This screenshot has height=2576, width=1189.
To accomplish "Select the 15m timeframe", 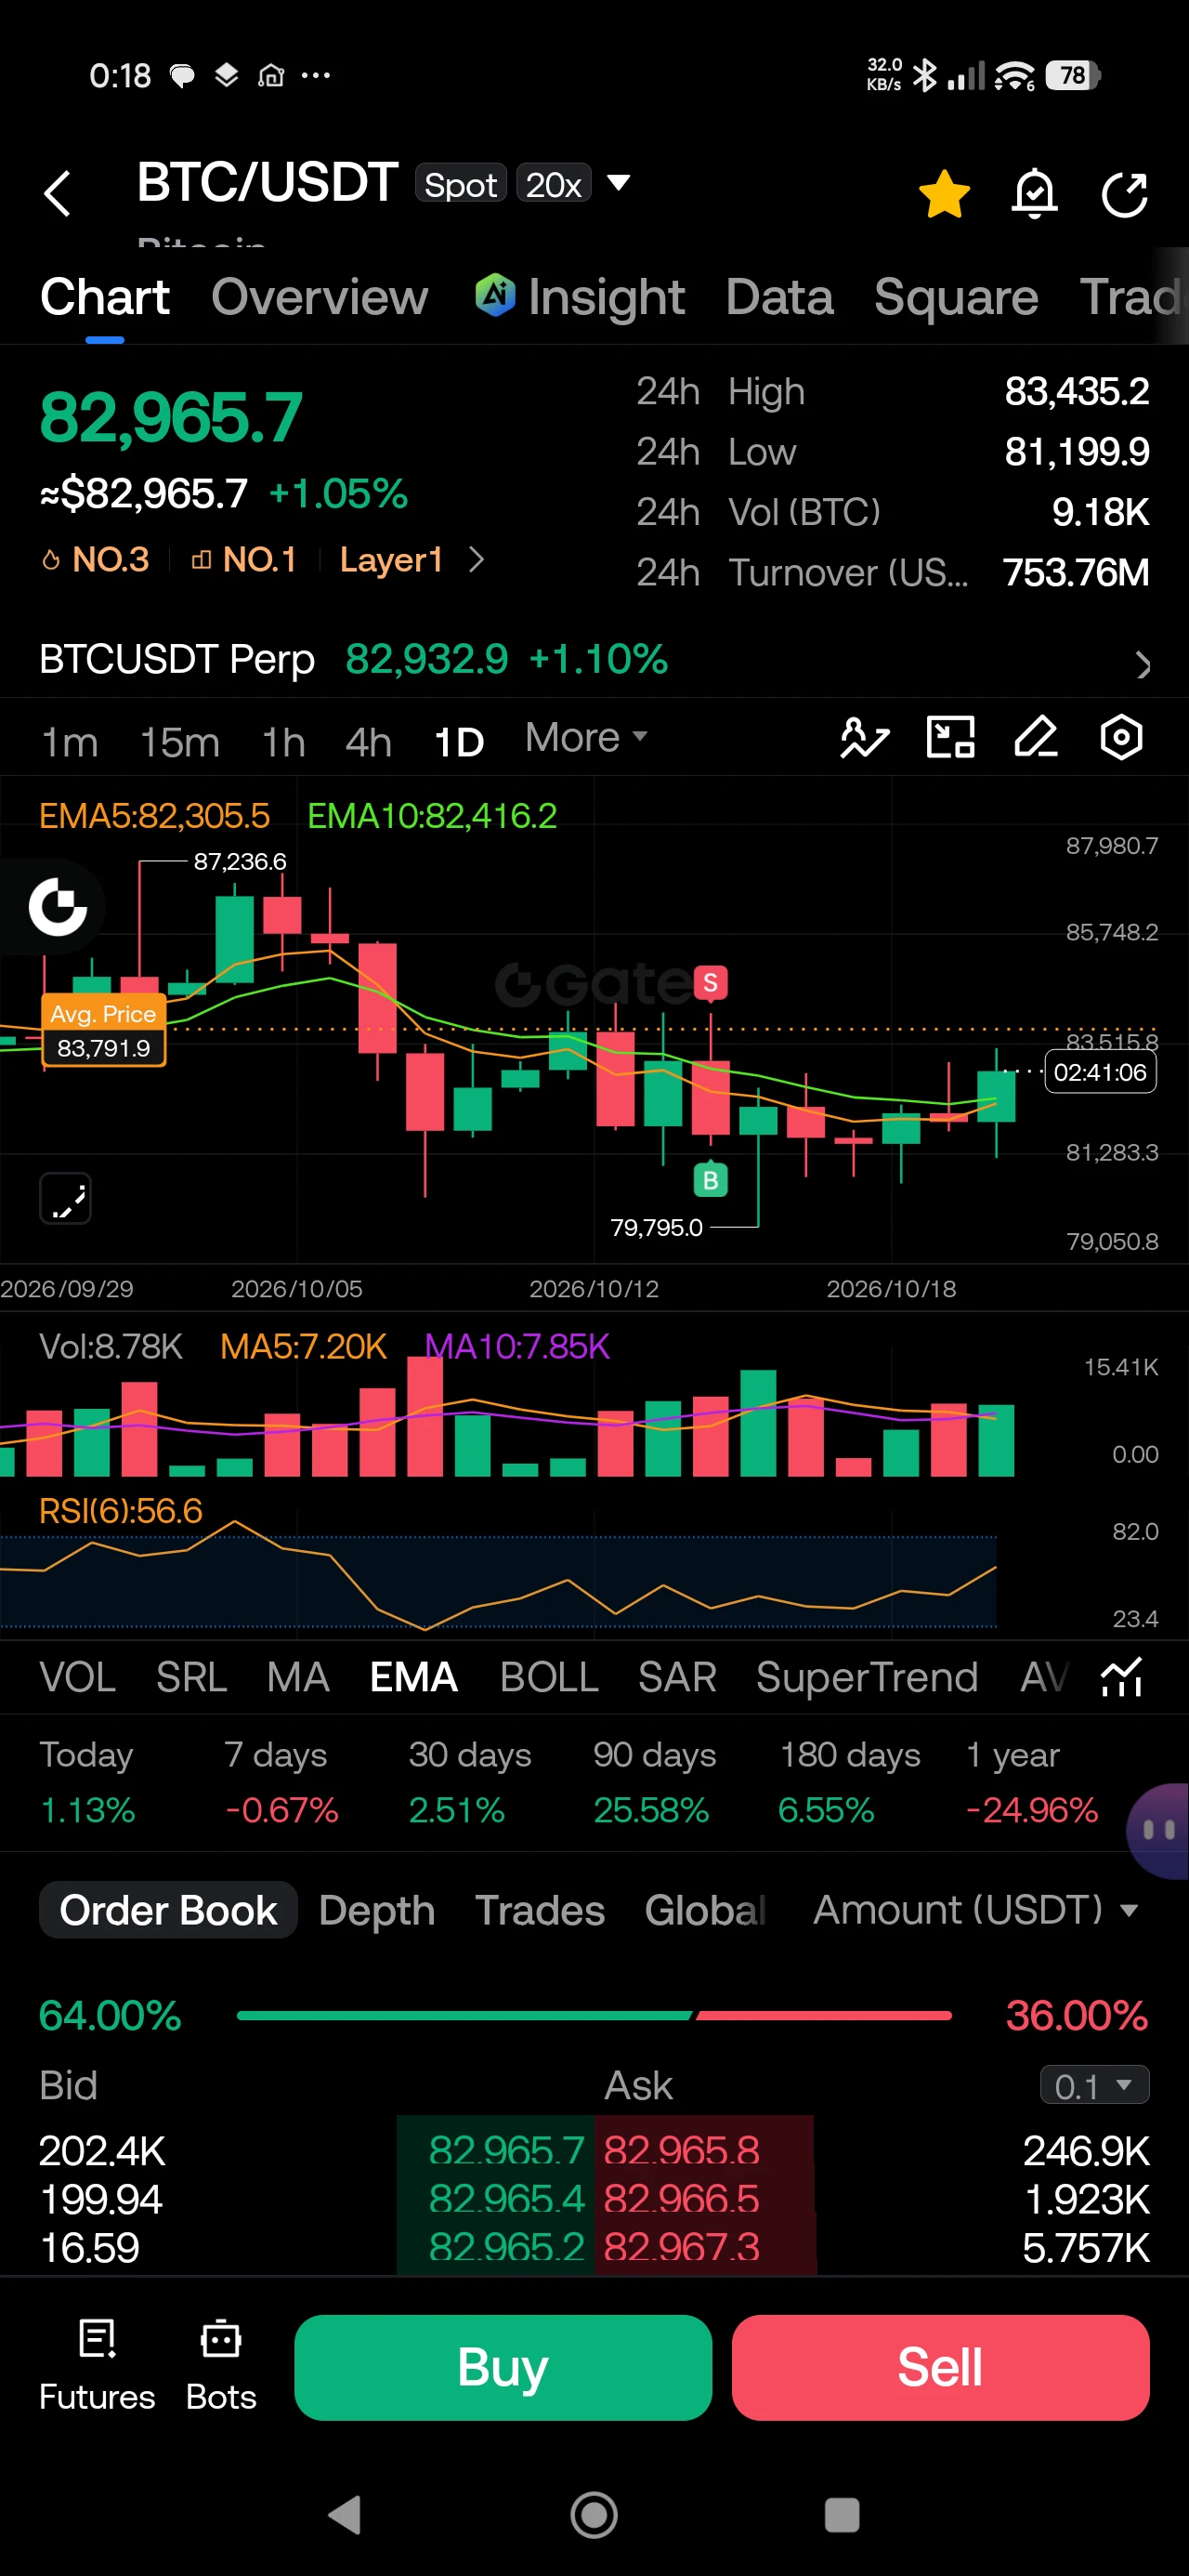I will [x=180, y=742].
